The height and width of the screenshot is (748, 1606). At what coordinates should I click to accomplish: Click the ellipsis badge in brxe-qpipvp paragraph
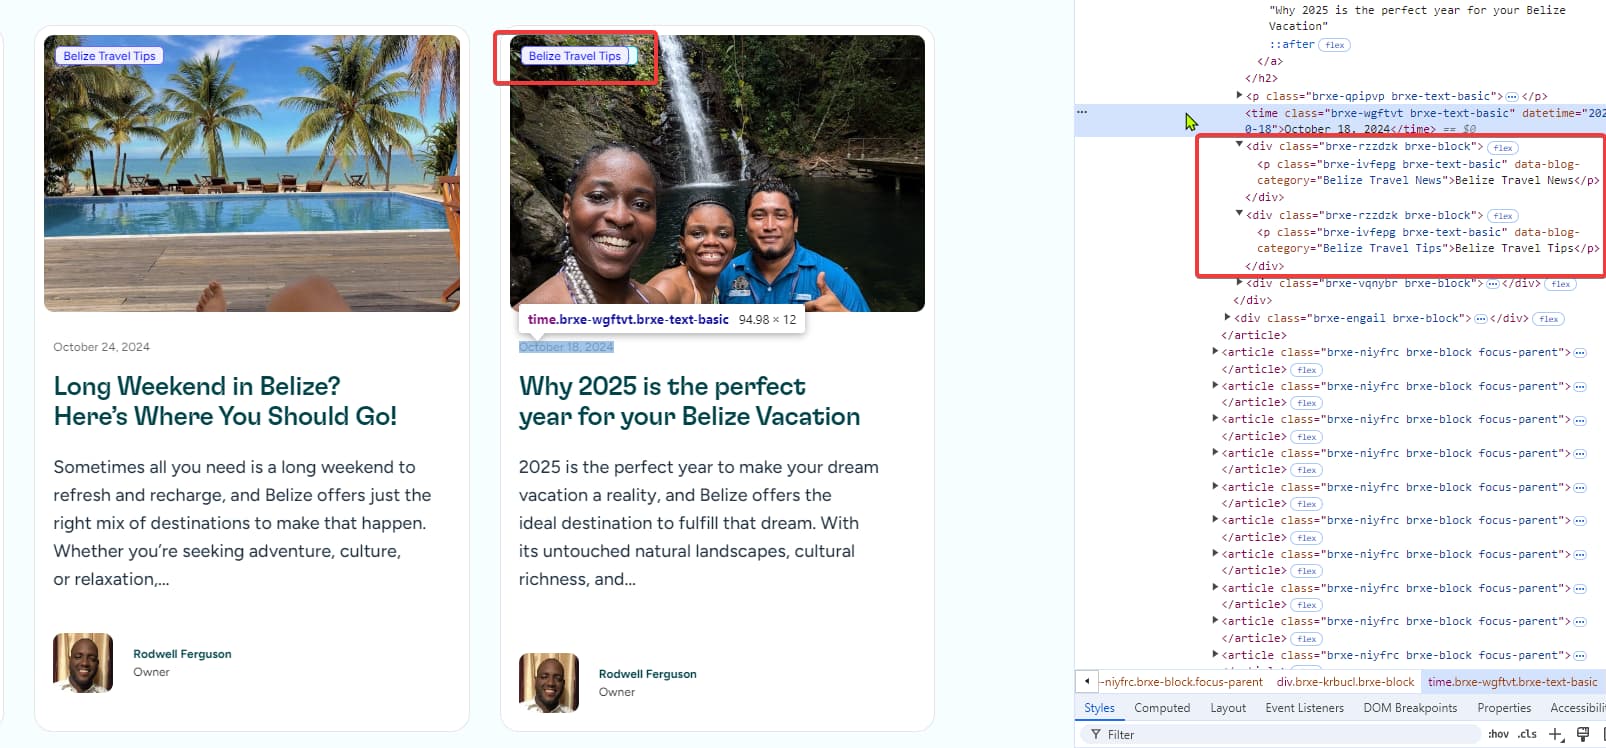(1512, 97)
